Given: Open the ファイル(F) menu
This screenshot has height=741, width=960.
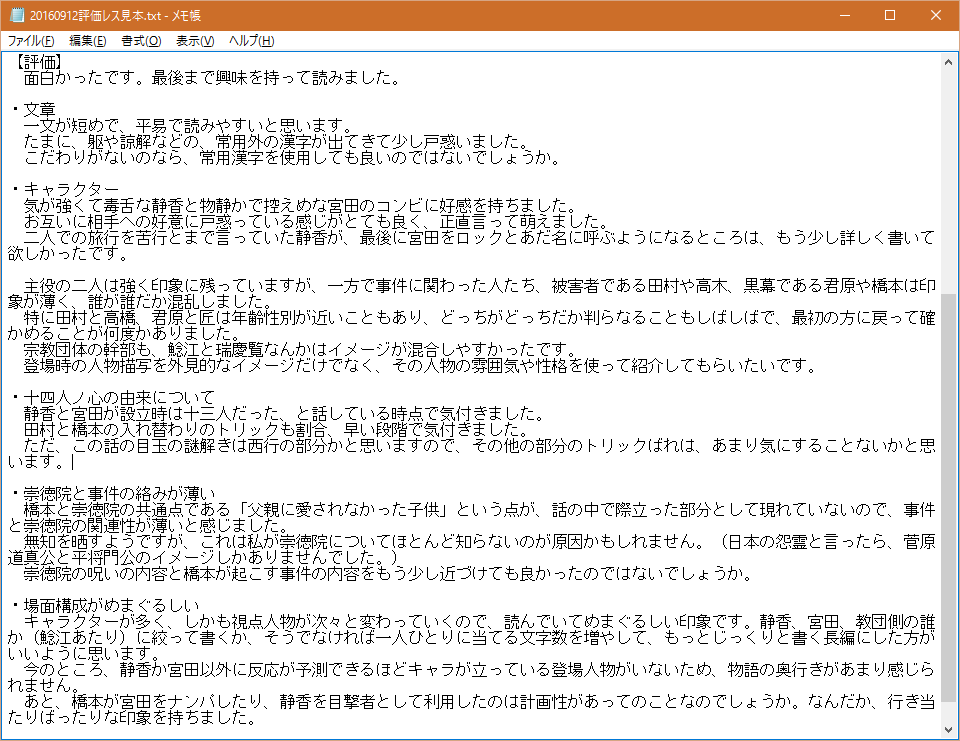Looking at the screenshot, I should pos(31,41).
